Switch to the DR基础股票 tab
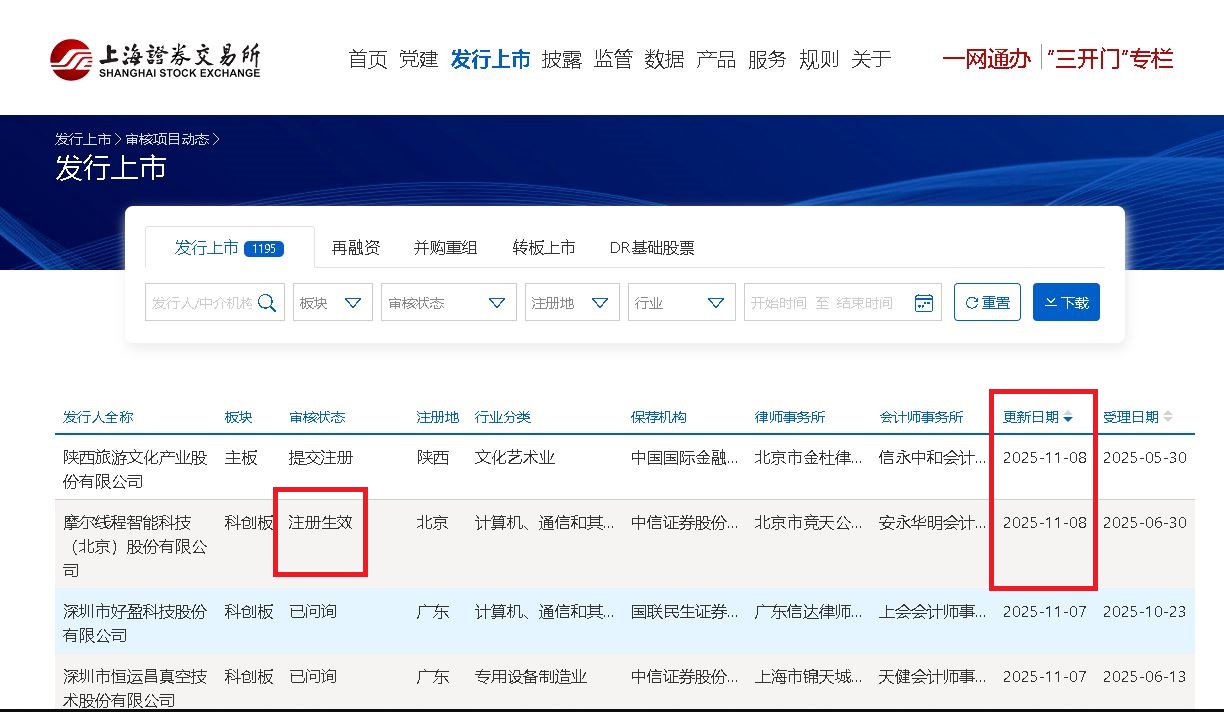The width and height of the screenshot is (1224, 712). point(652,248)
